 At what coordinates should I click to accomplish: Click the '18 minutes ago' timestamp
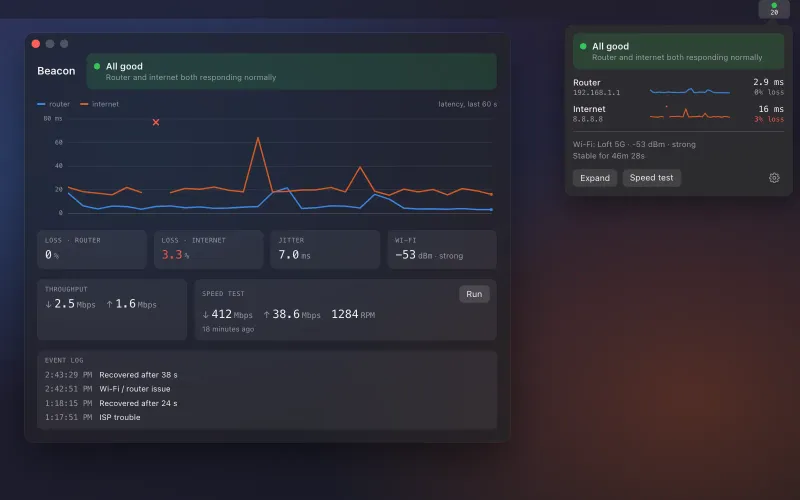(x=228, y=329)
